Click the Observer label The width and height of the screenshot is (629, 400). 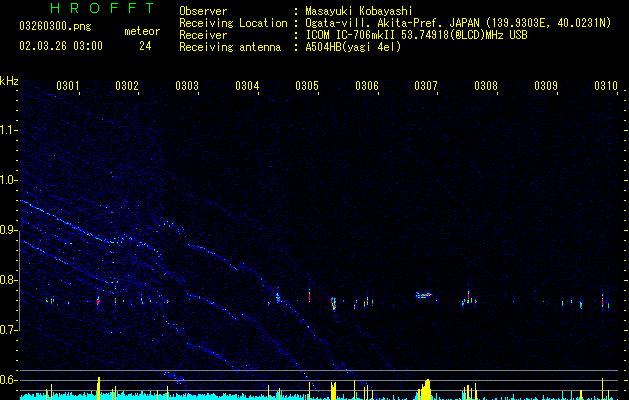(x=203, y=11)
